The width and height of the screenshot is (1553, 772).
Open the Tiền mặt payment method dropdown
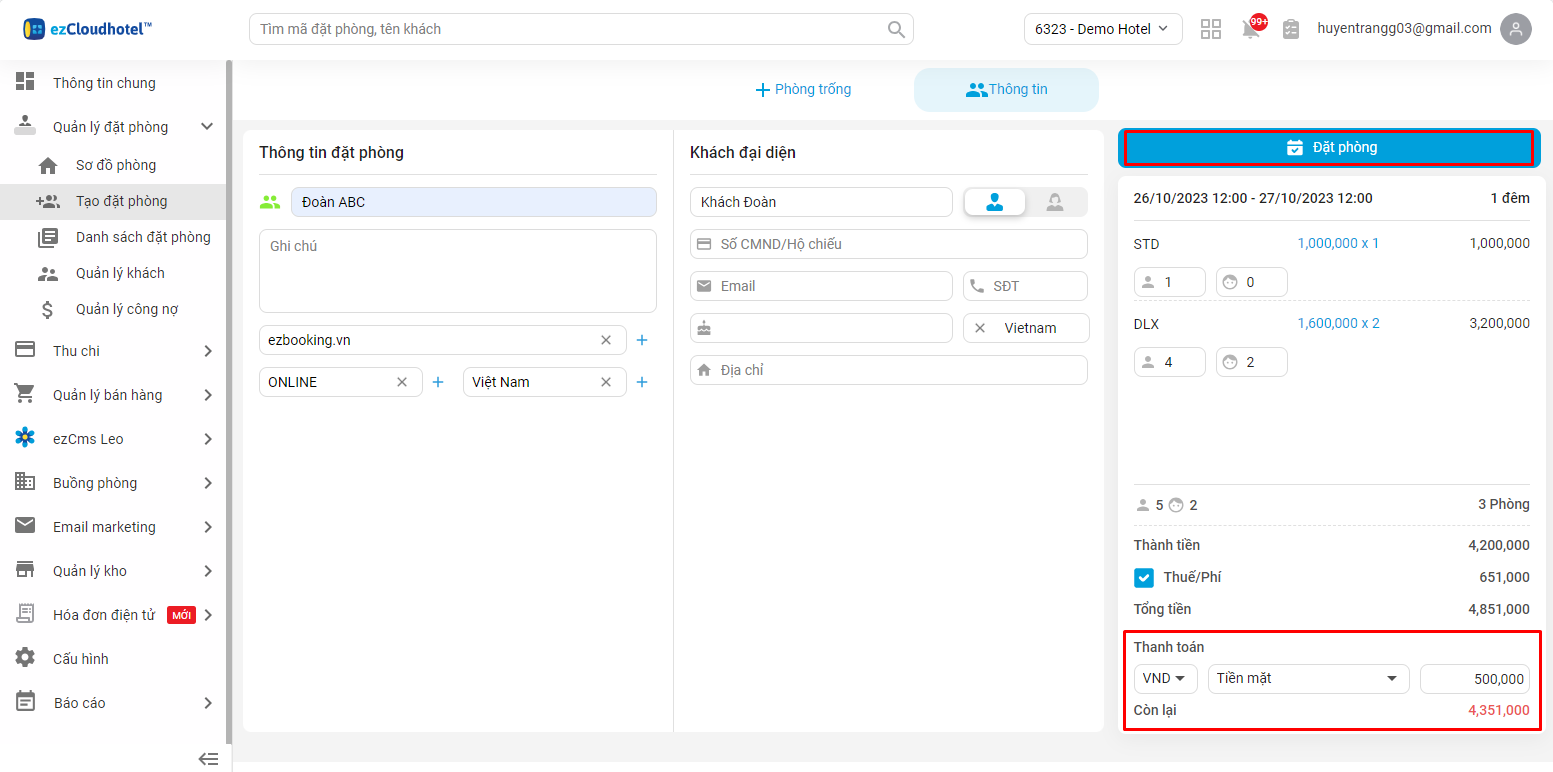pyautogui.click(x=1308, y=679)
